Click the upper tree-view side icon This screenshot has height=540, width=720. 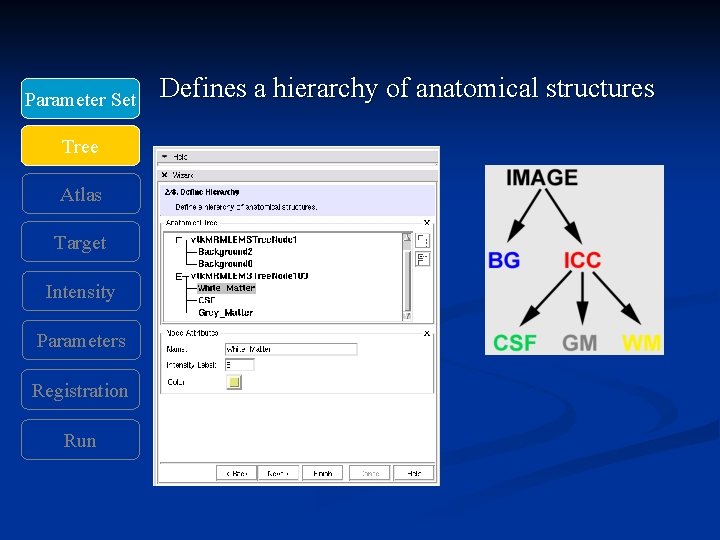[x=422, y=241]
